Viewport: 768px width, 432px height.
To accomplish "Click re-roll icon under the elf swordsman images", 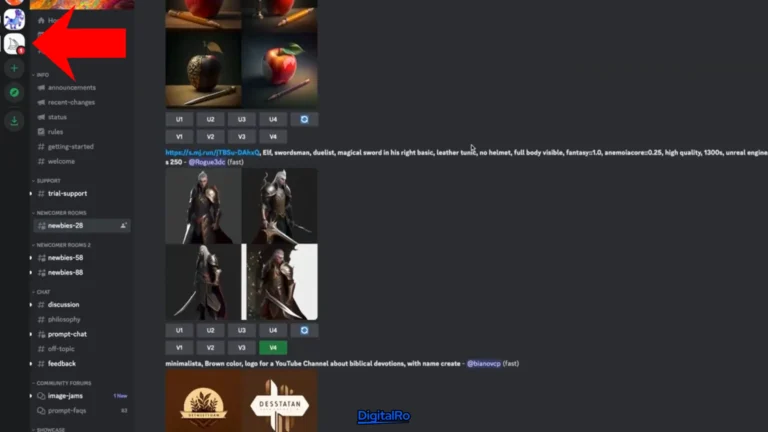I will click(x=303, y=330).
